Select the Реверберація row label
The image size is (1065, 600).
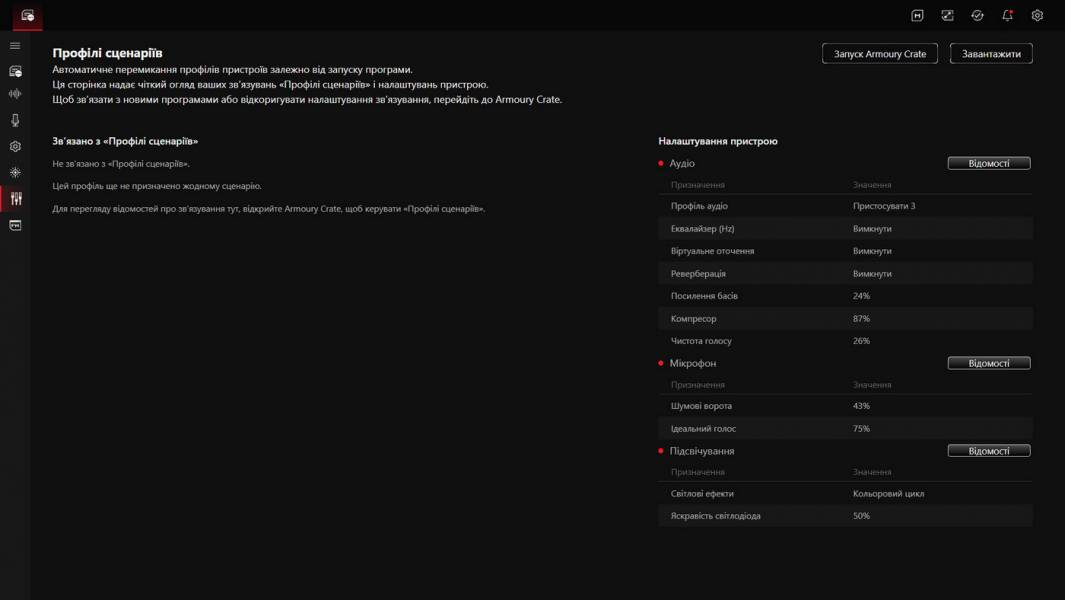click(698, 273)
